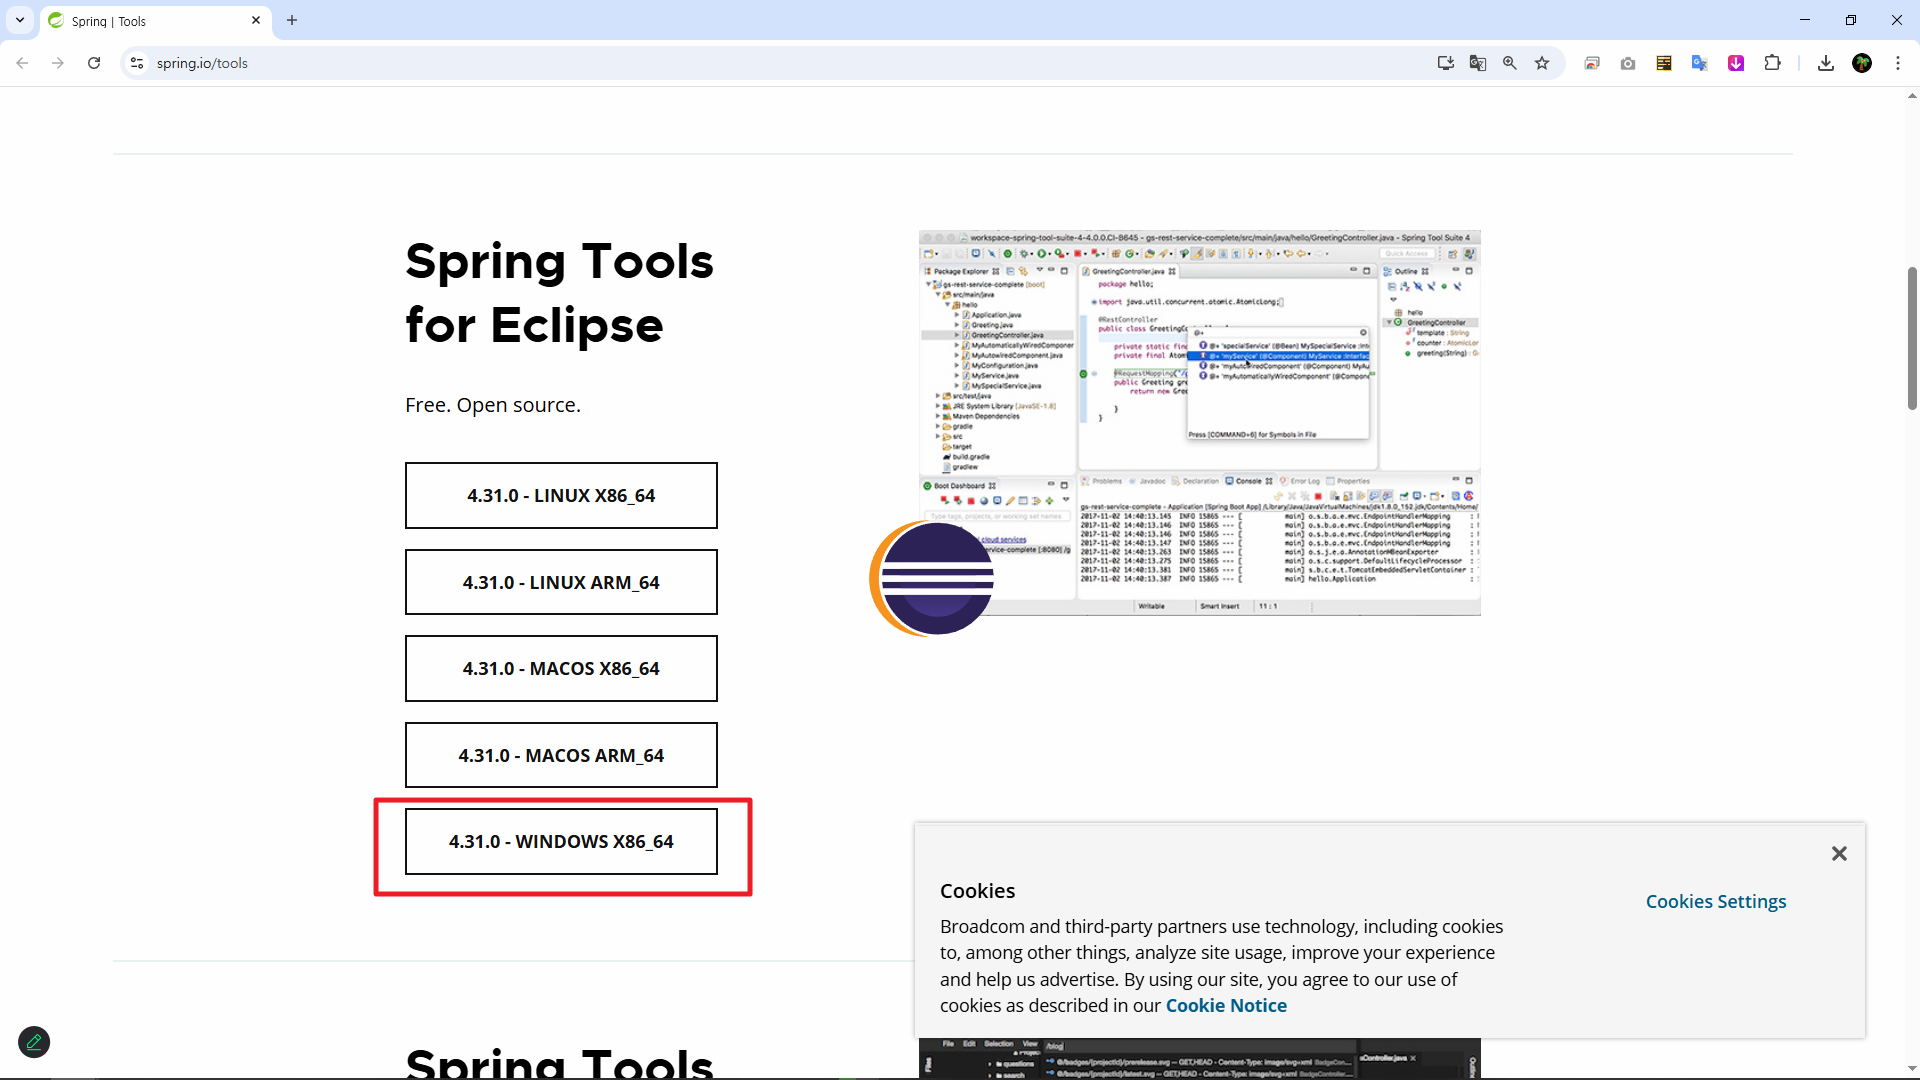Click the pink download extension icon

[x=1736, y=63]
